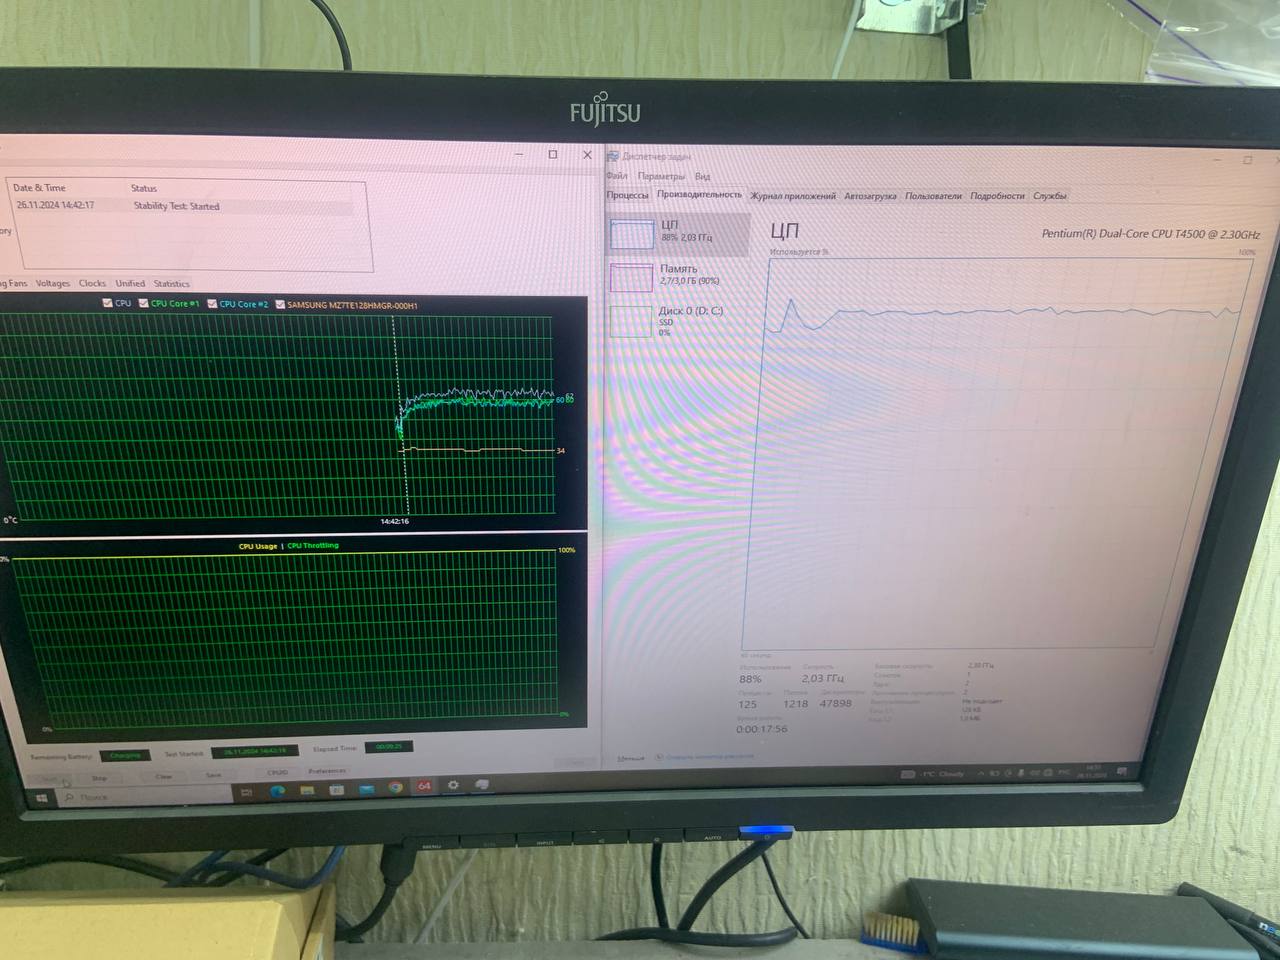
Task: Click the 0:00:17:56 uptime value
Action: coord(762,729)
